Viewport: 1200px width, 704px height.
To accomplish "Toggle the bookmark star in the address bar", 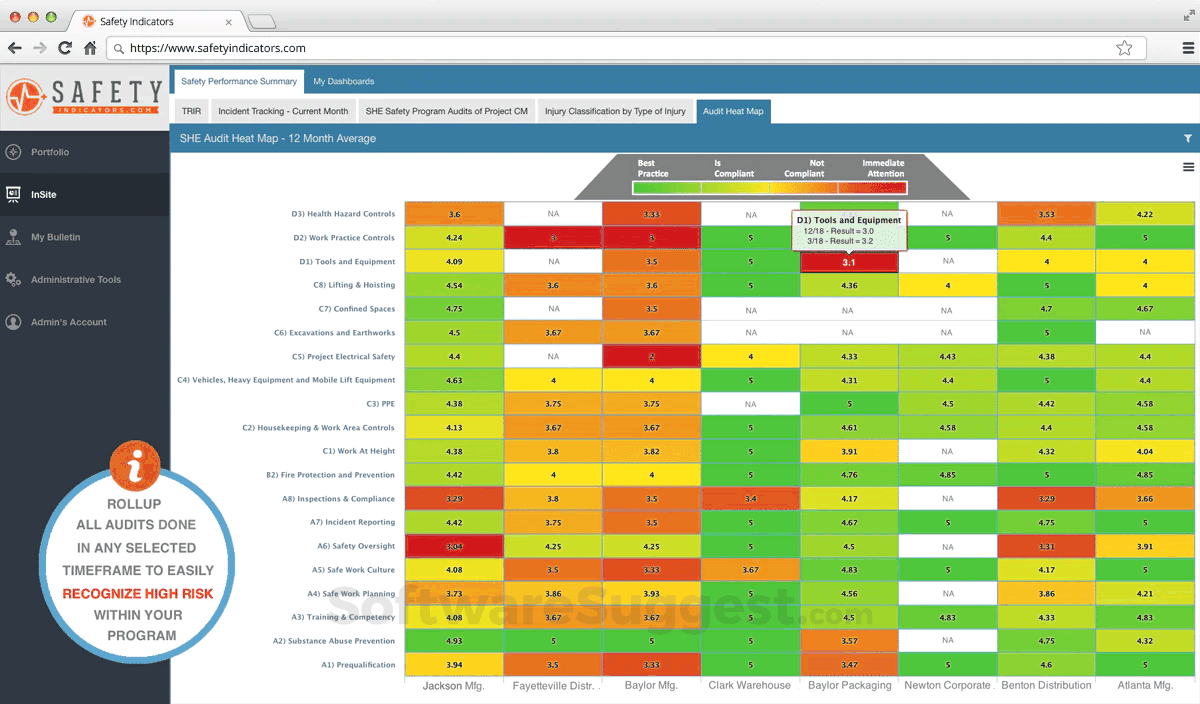I will [1124, 47].
